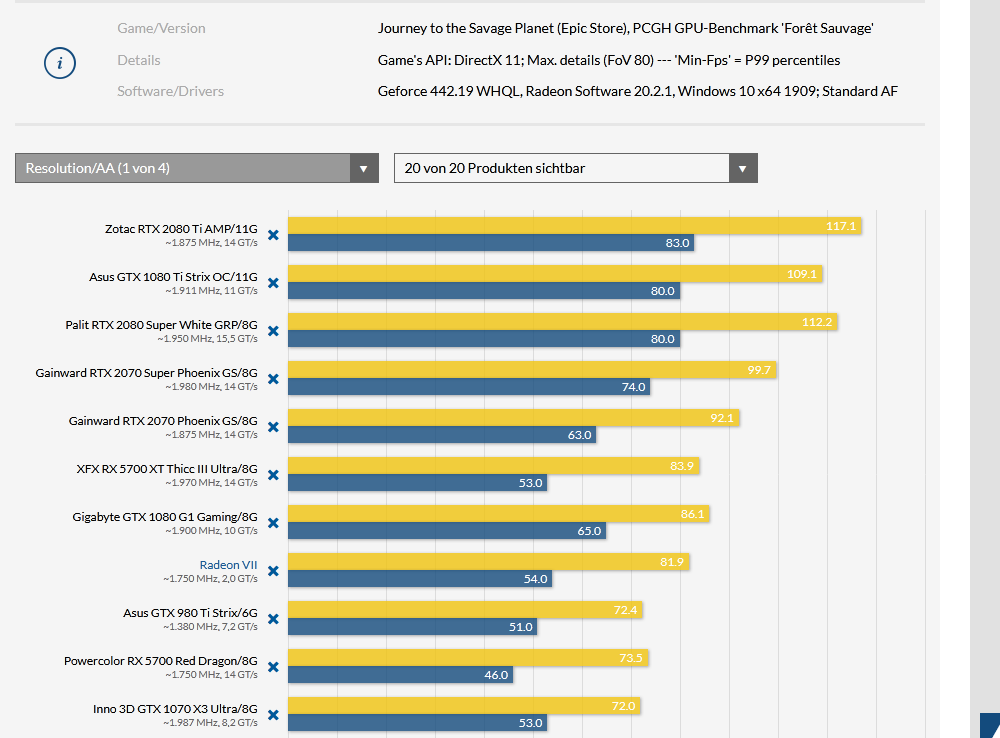Click the info circle icon

[60, 63]
